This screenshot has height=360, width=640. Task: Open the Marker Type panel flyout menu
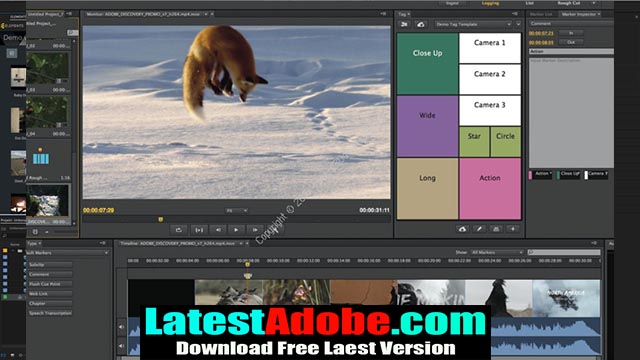102,243
